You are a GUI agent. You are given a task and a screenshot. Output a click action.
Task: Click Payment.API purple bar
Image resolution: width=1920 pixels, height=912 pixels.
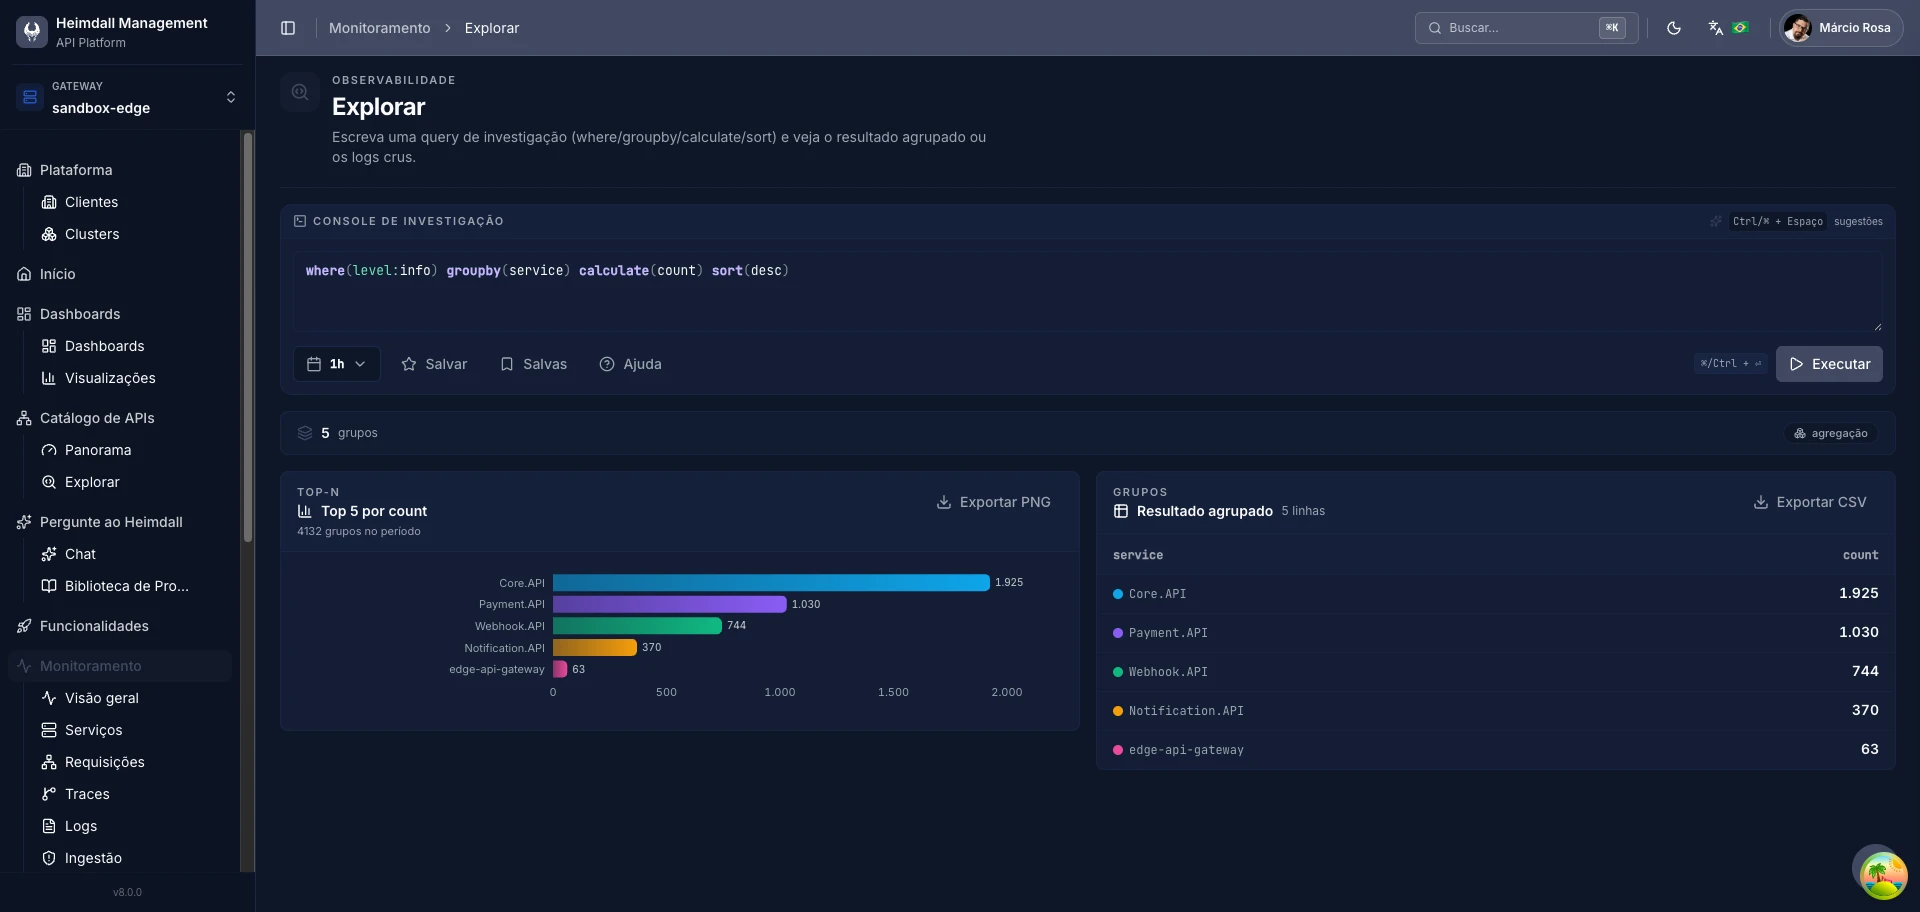(x=670, y=604)
